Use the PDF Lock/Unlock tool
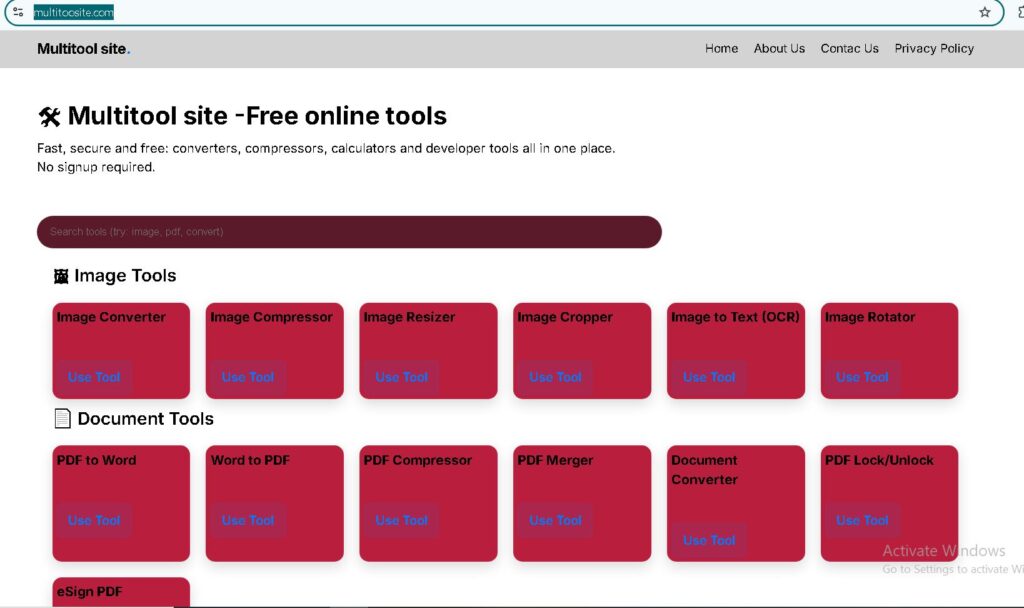 pyautogui.click(x=862, y=520)
